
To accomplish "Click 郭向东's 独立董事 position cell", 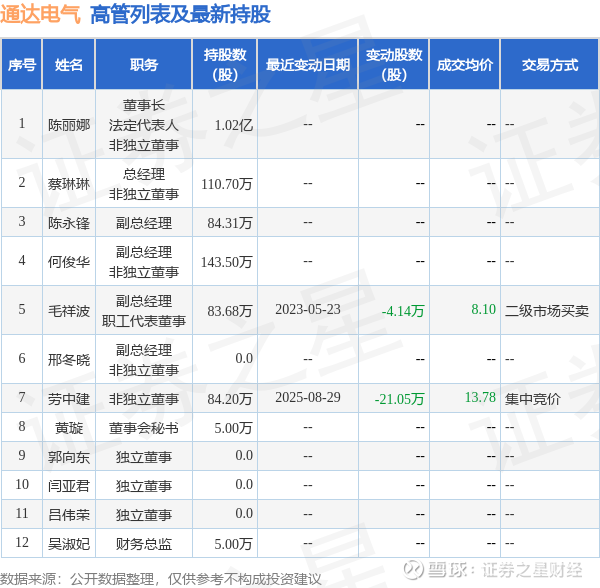I will (x=143, y=457).
